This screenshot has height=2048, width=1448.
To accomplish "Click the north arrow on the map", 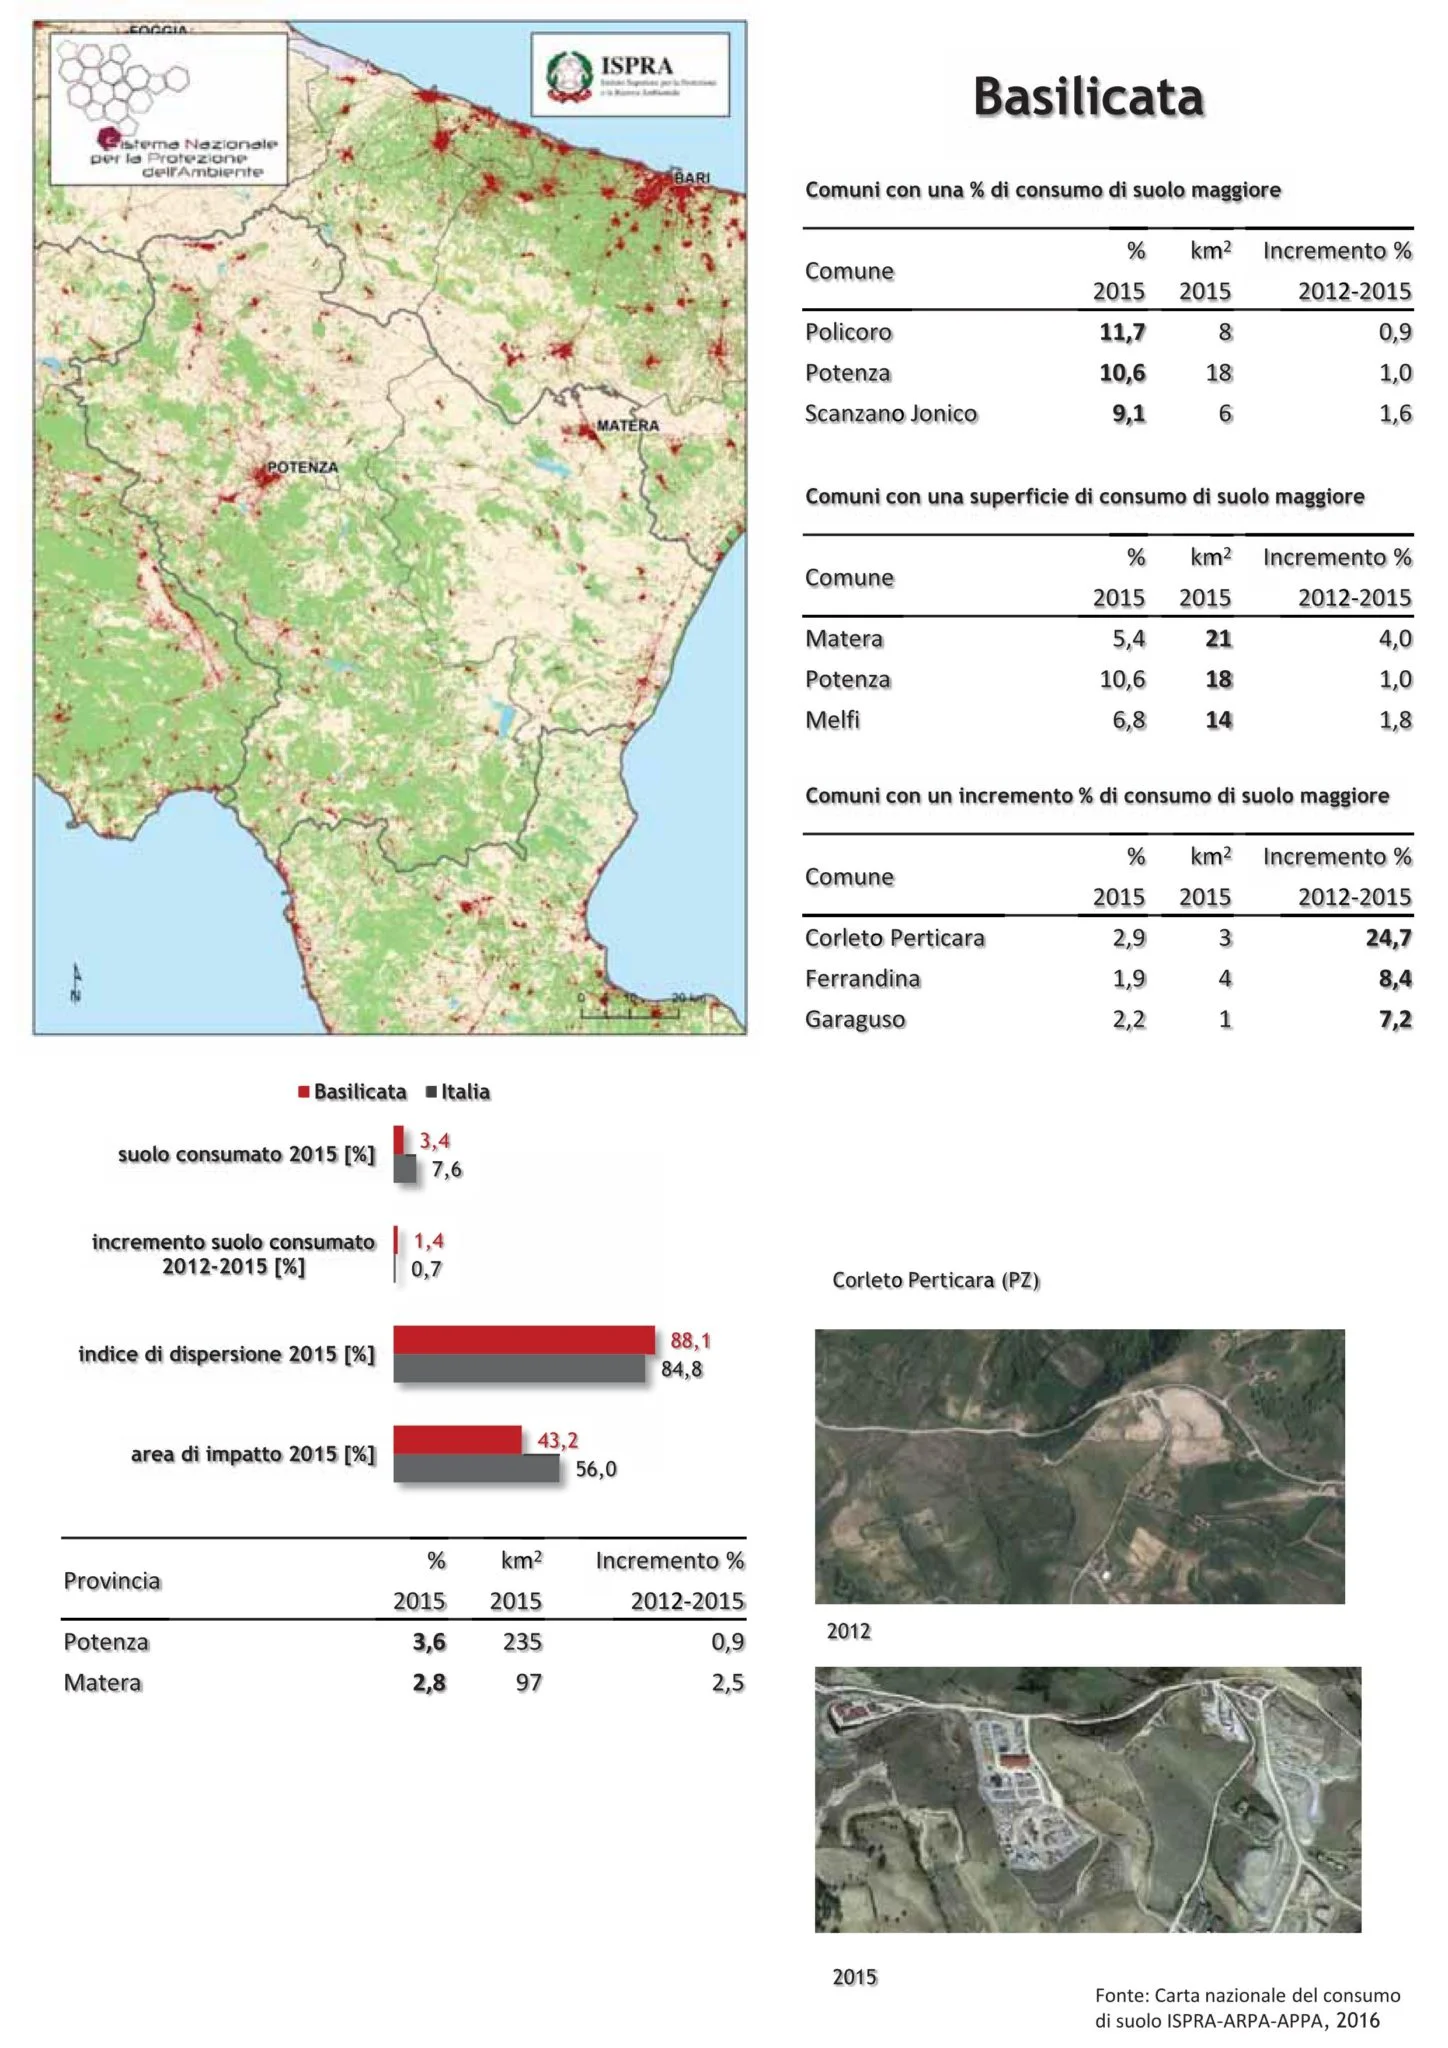I will point(77,982).
